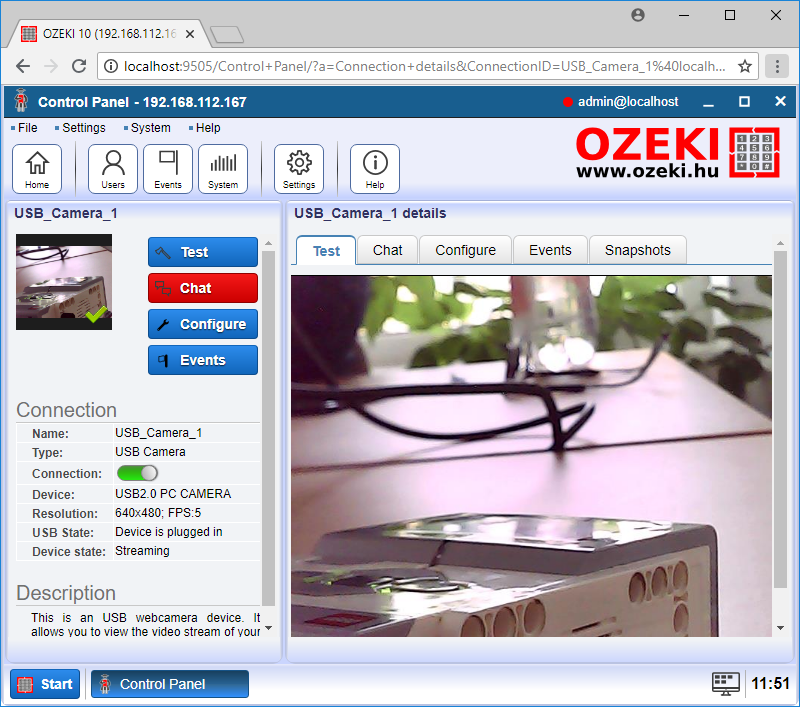Click the blue Test button
Image resolution: width=800 pixels, height=707 pixels.
point(203,252)
